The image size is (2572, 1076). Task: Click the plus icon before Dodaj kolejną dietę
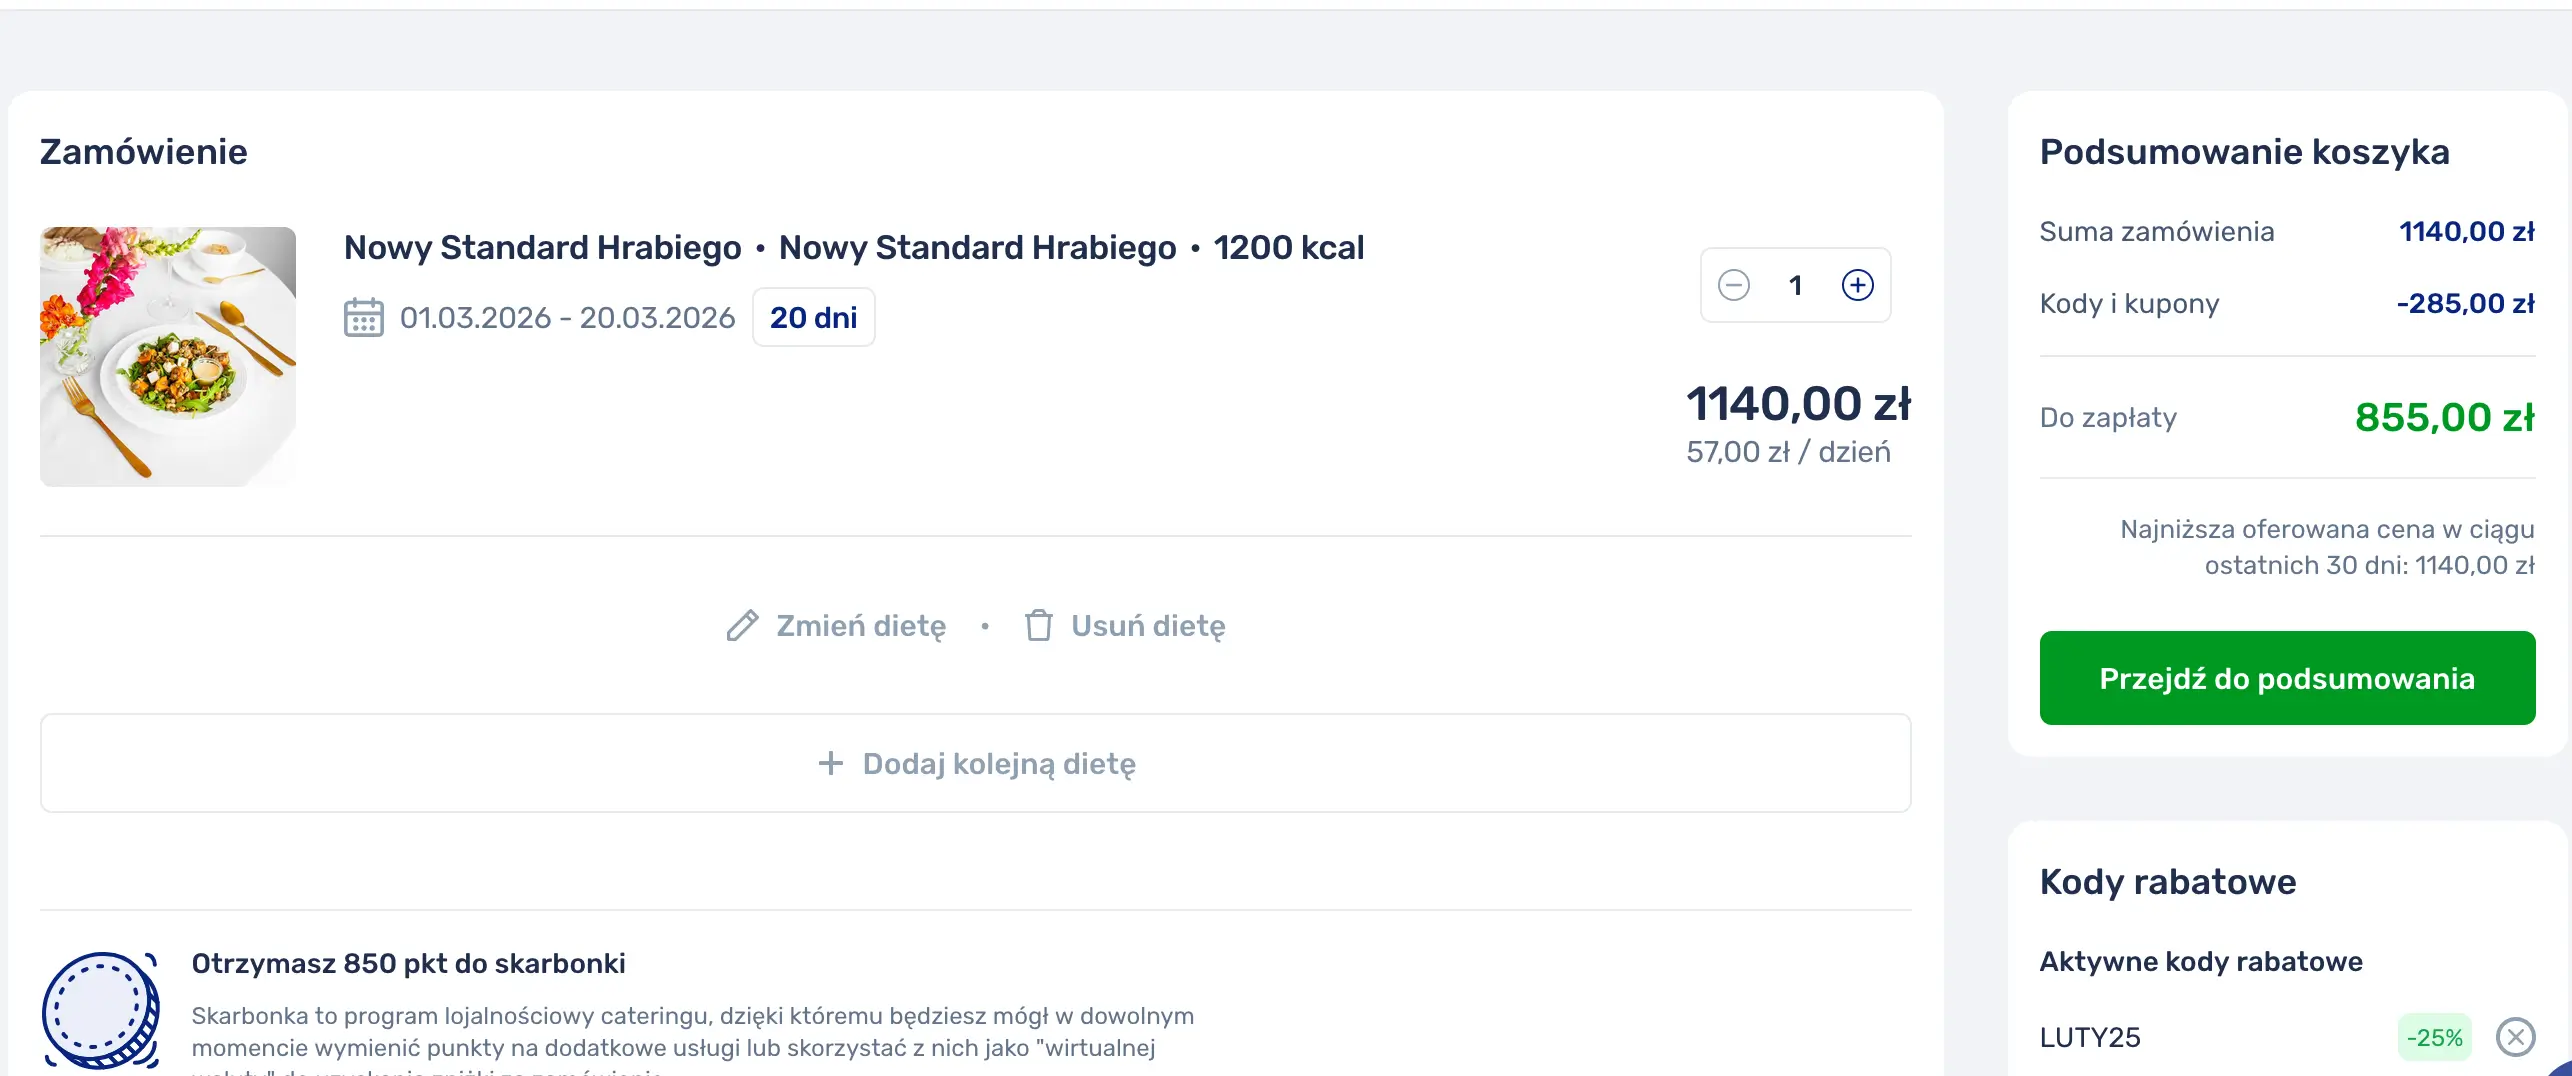[831, 764]
